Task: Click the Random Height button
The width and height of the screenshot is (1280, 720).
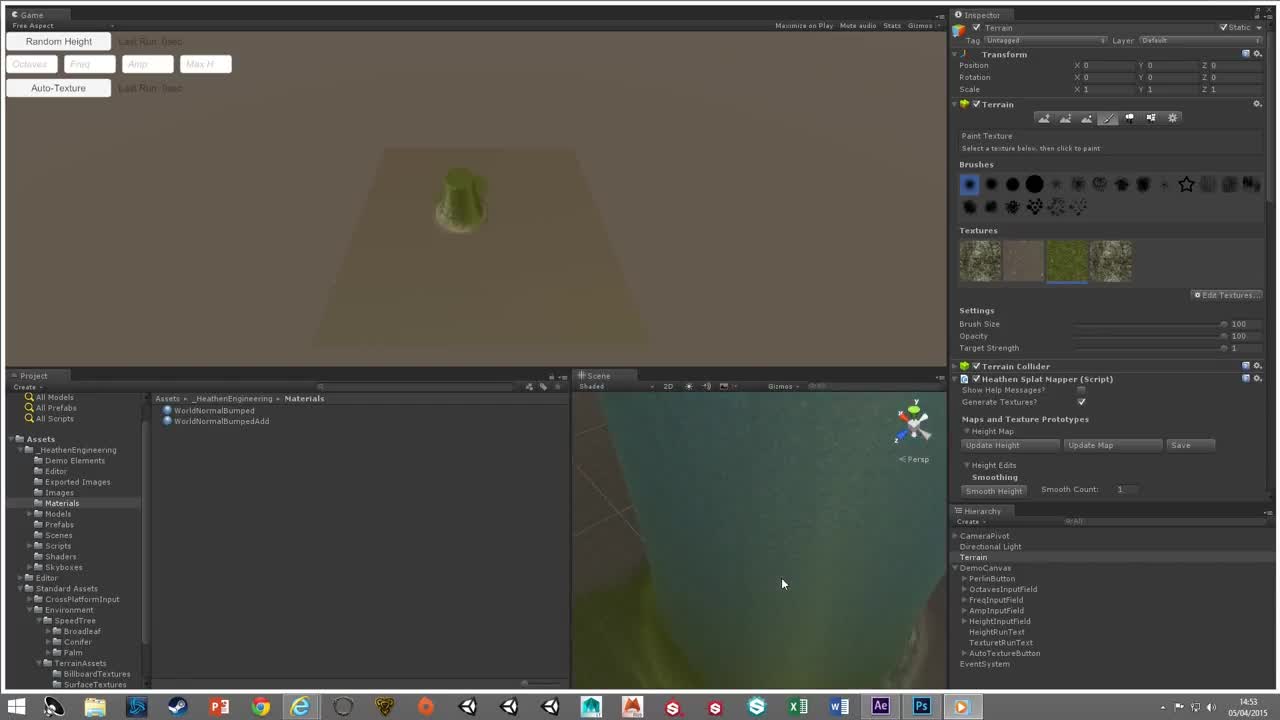Action: (x=58, y=41)
